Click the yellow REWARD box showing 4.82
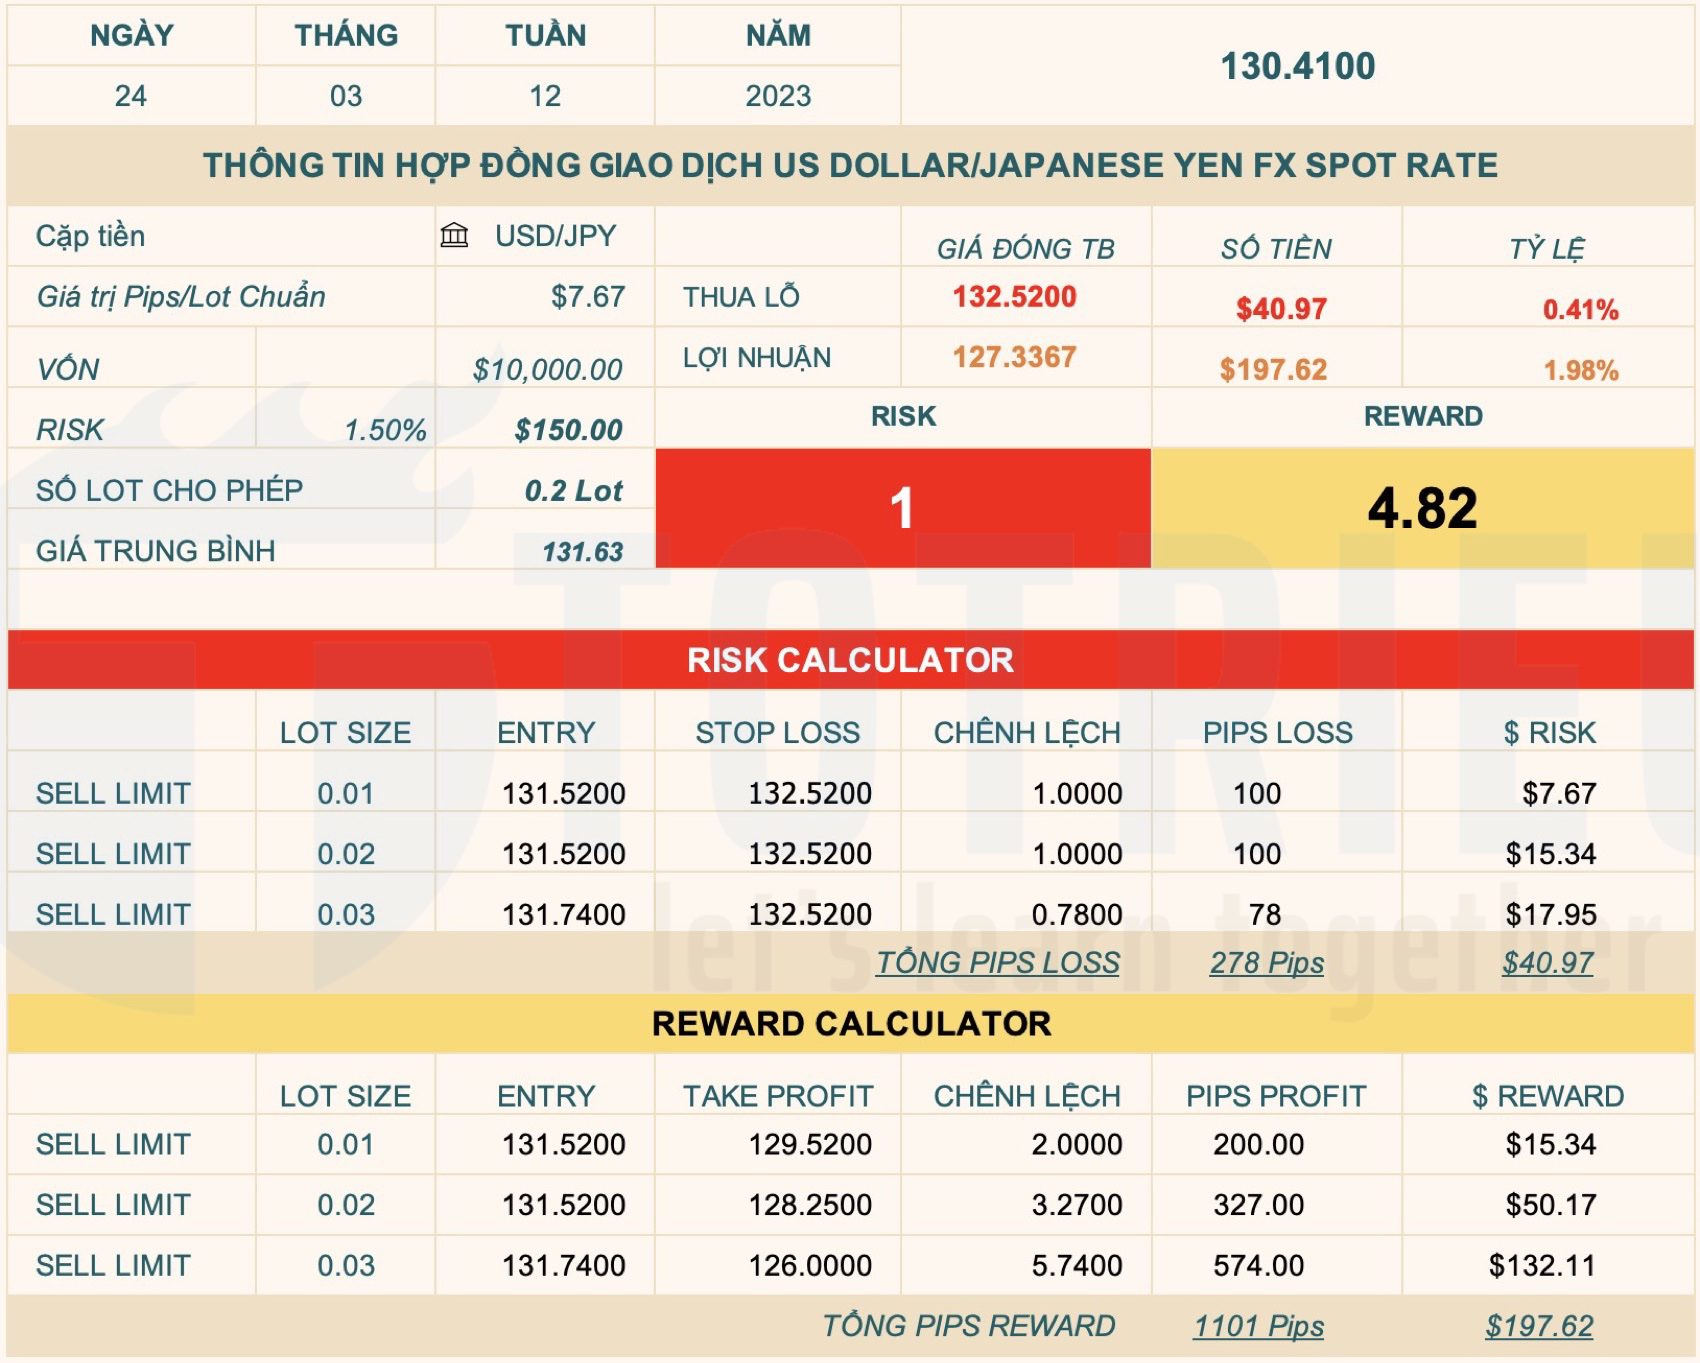 click(x=1421, y=508)
